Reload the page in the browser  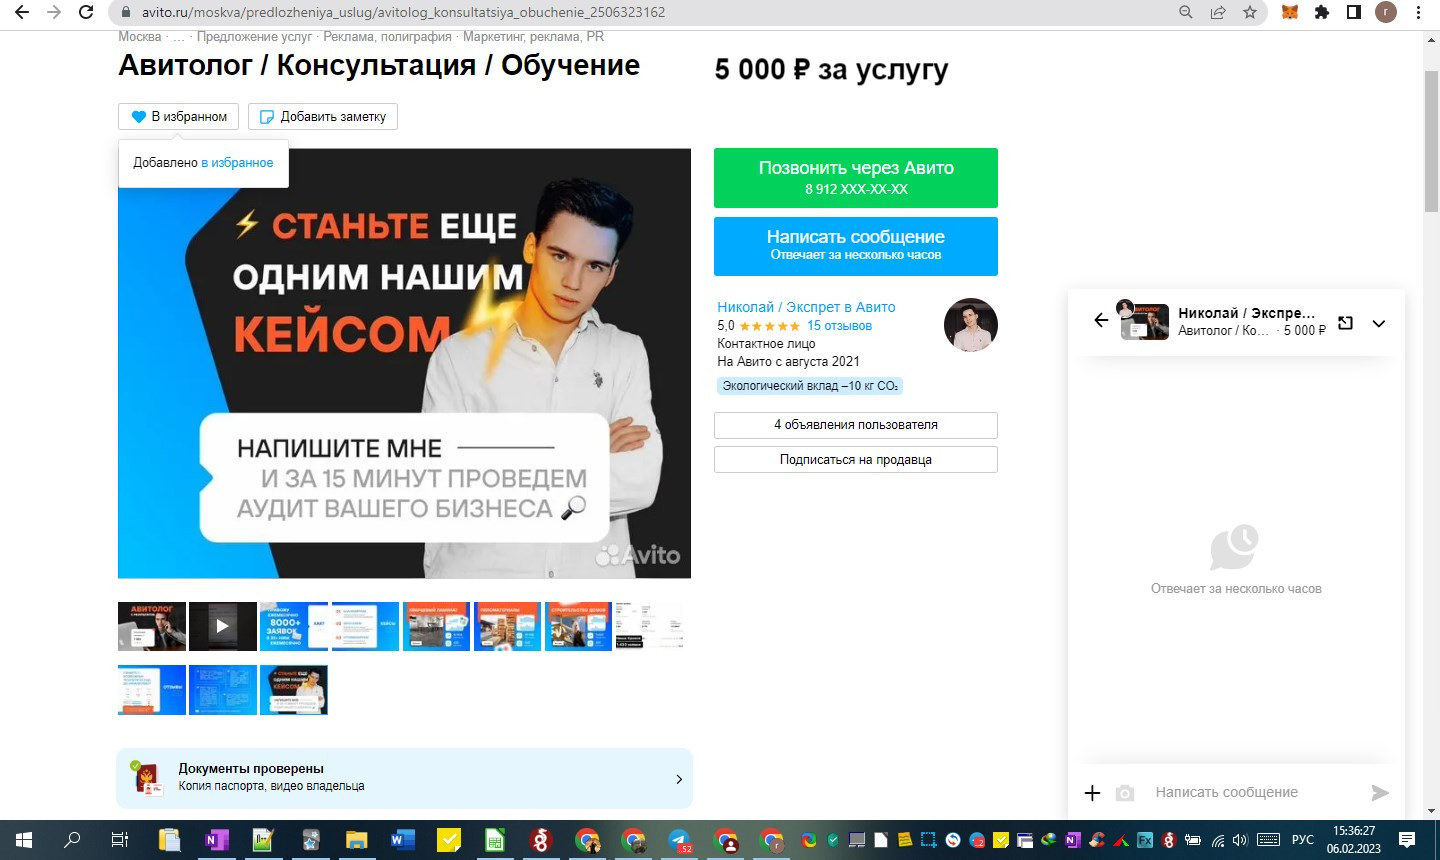tap(87, 12)
